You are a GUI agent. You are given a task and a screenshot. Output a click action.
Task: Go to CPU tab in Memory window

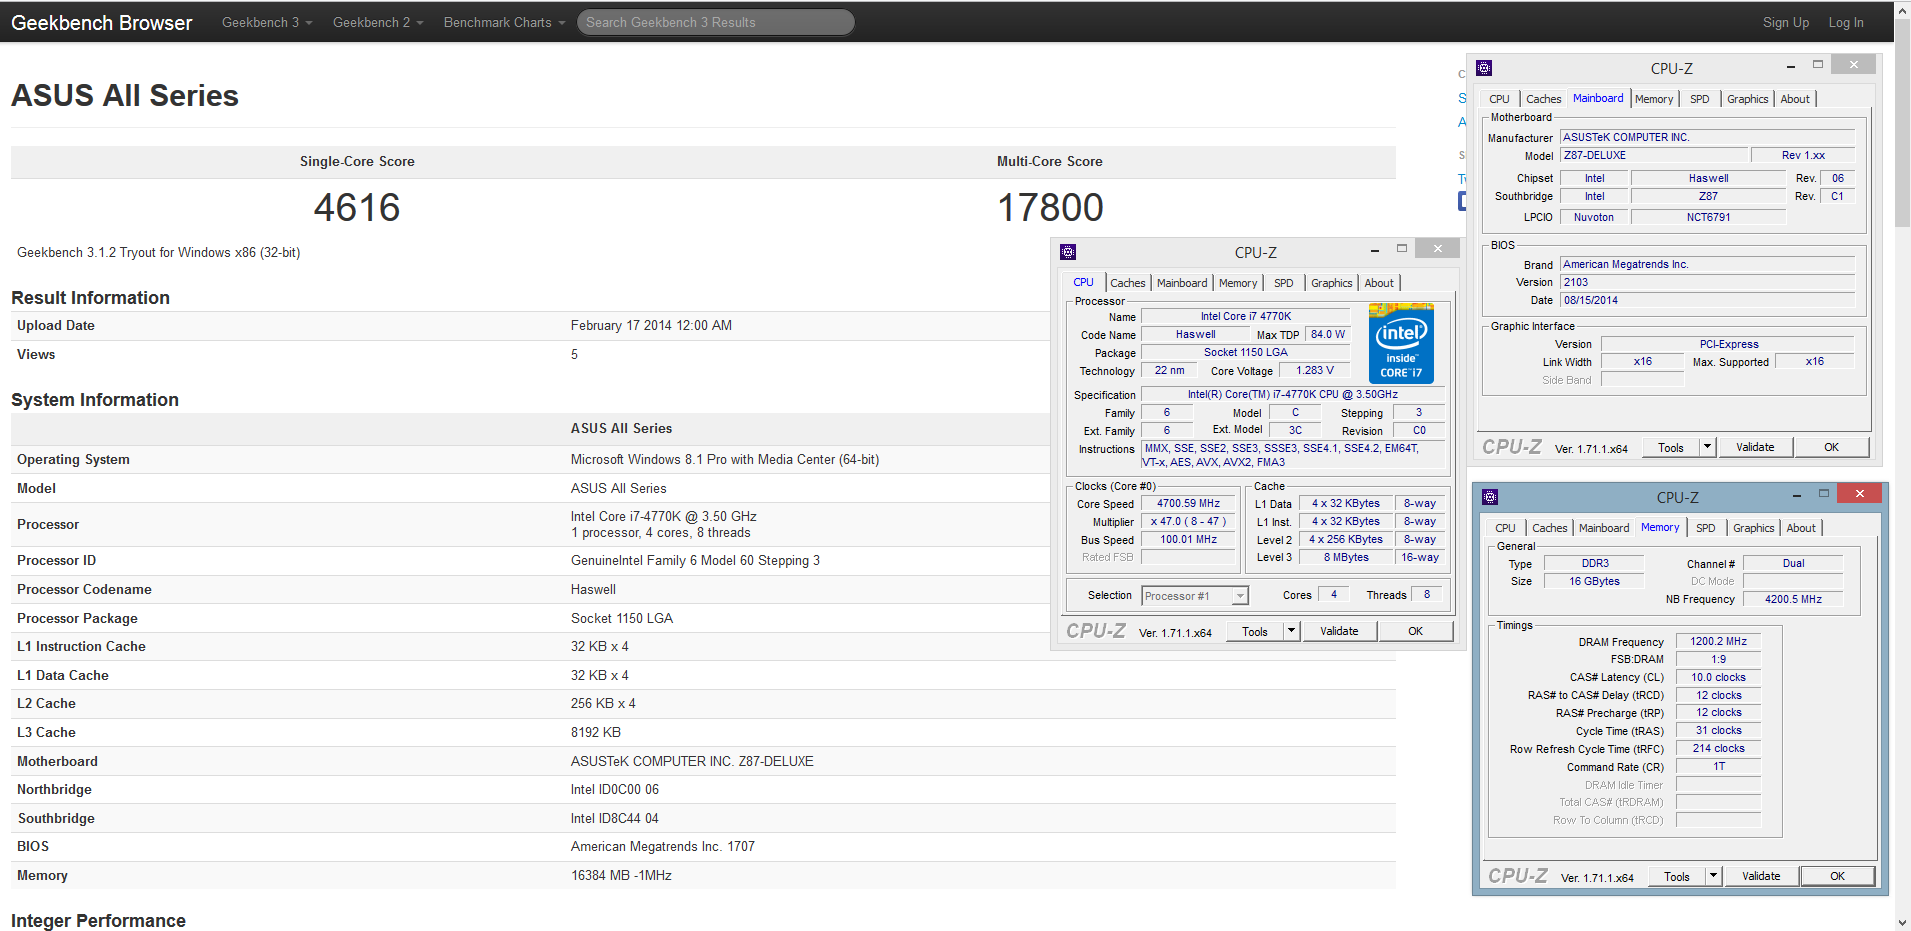pos(1505,528)
